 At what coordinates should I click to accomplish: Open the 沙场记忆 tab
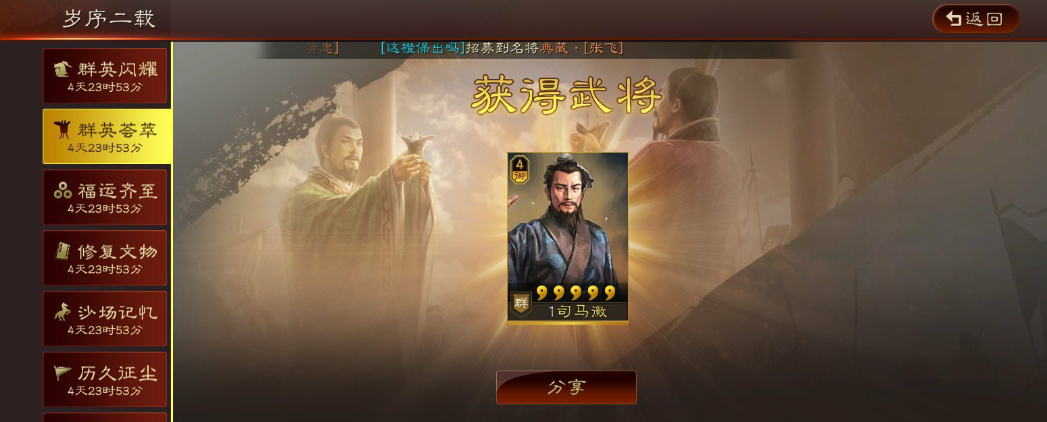(105, 319)
